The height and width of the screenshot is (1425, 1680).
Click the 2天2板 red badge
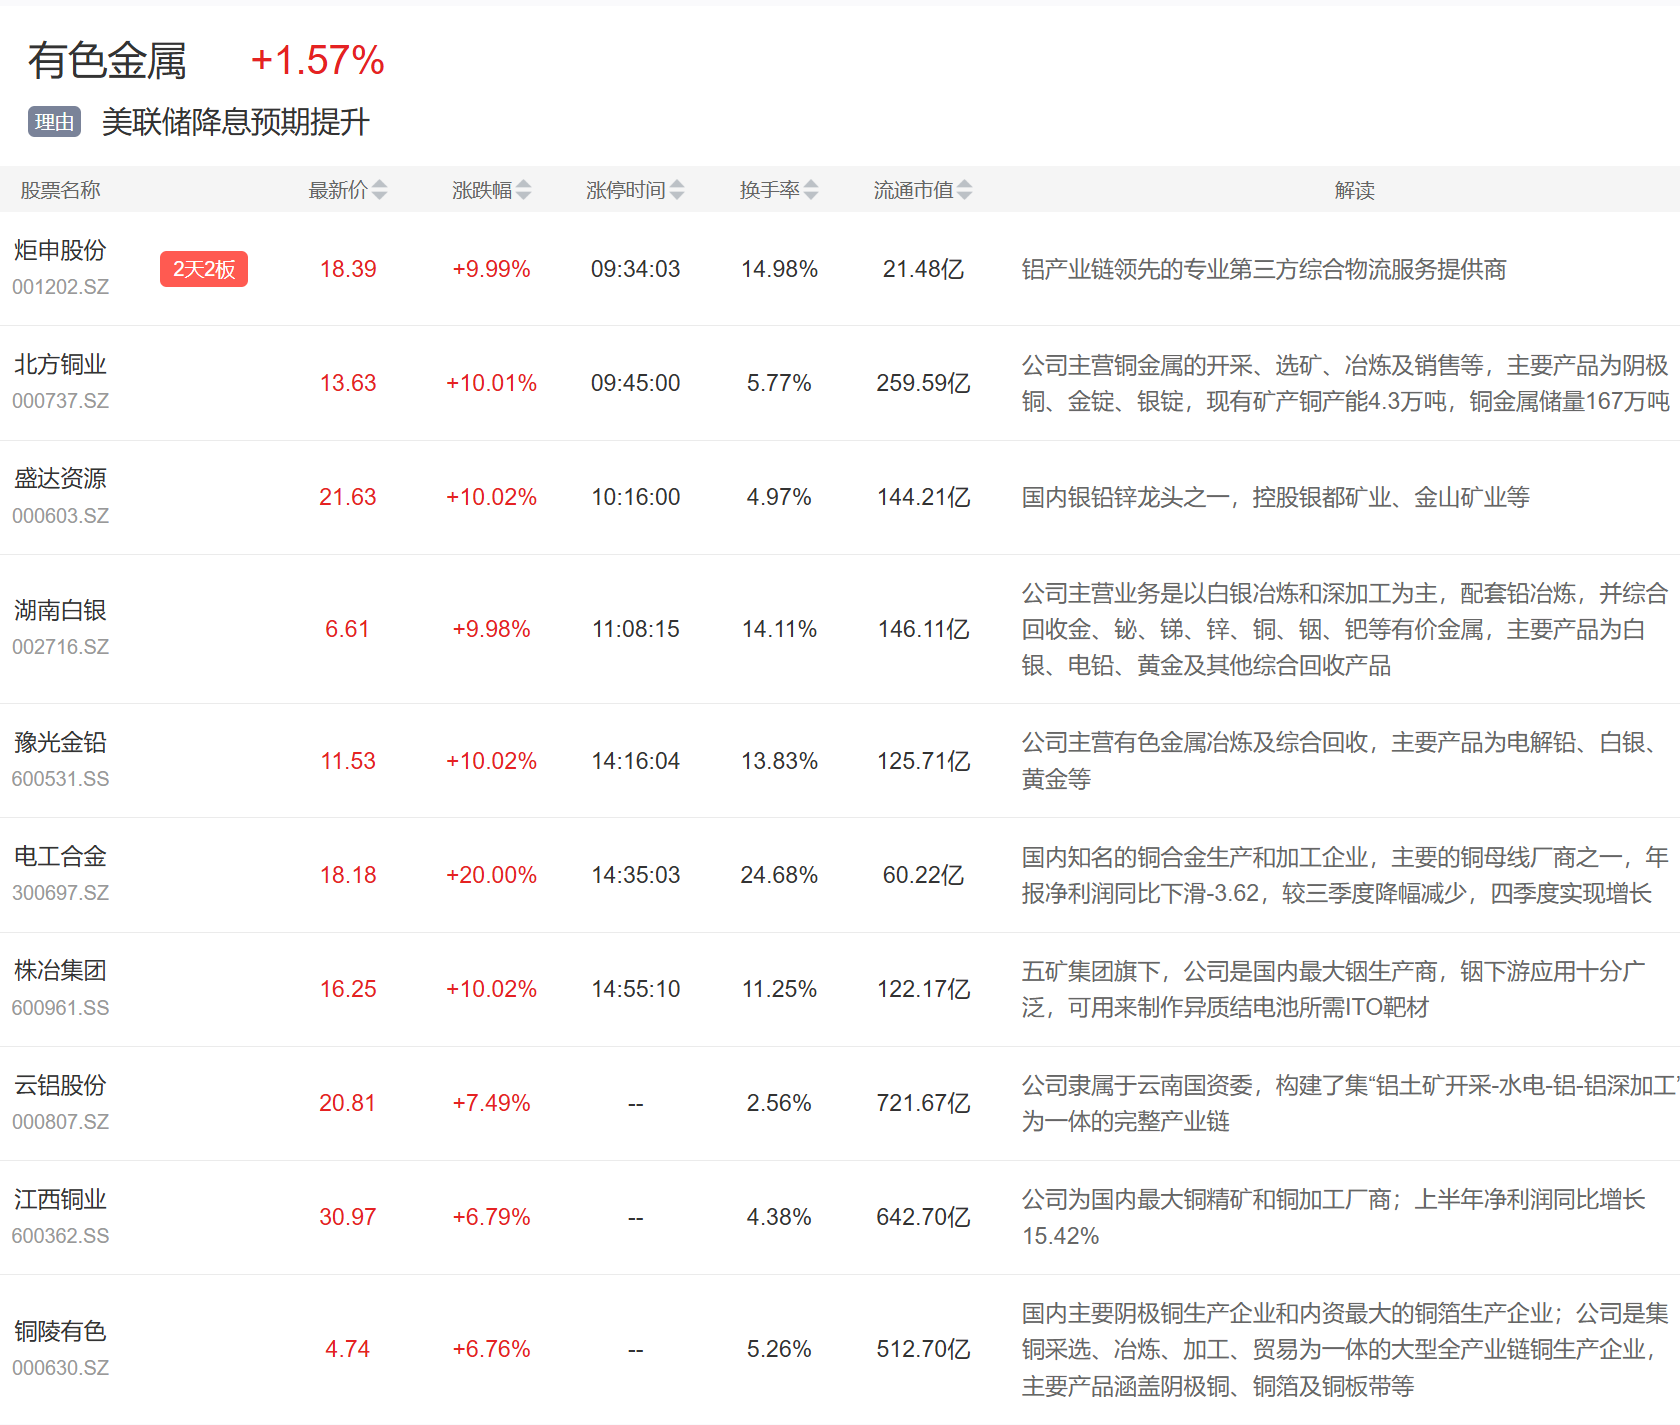tap(204, 269)
